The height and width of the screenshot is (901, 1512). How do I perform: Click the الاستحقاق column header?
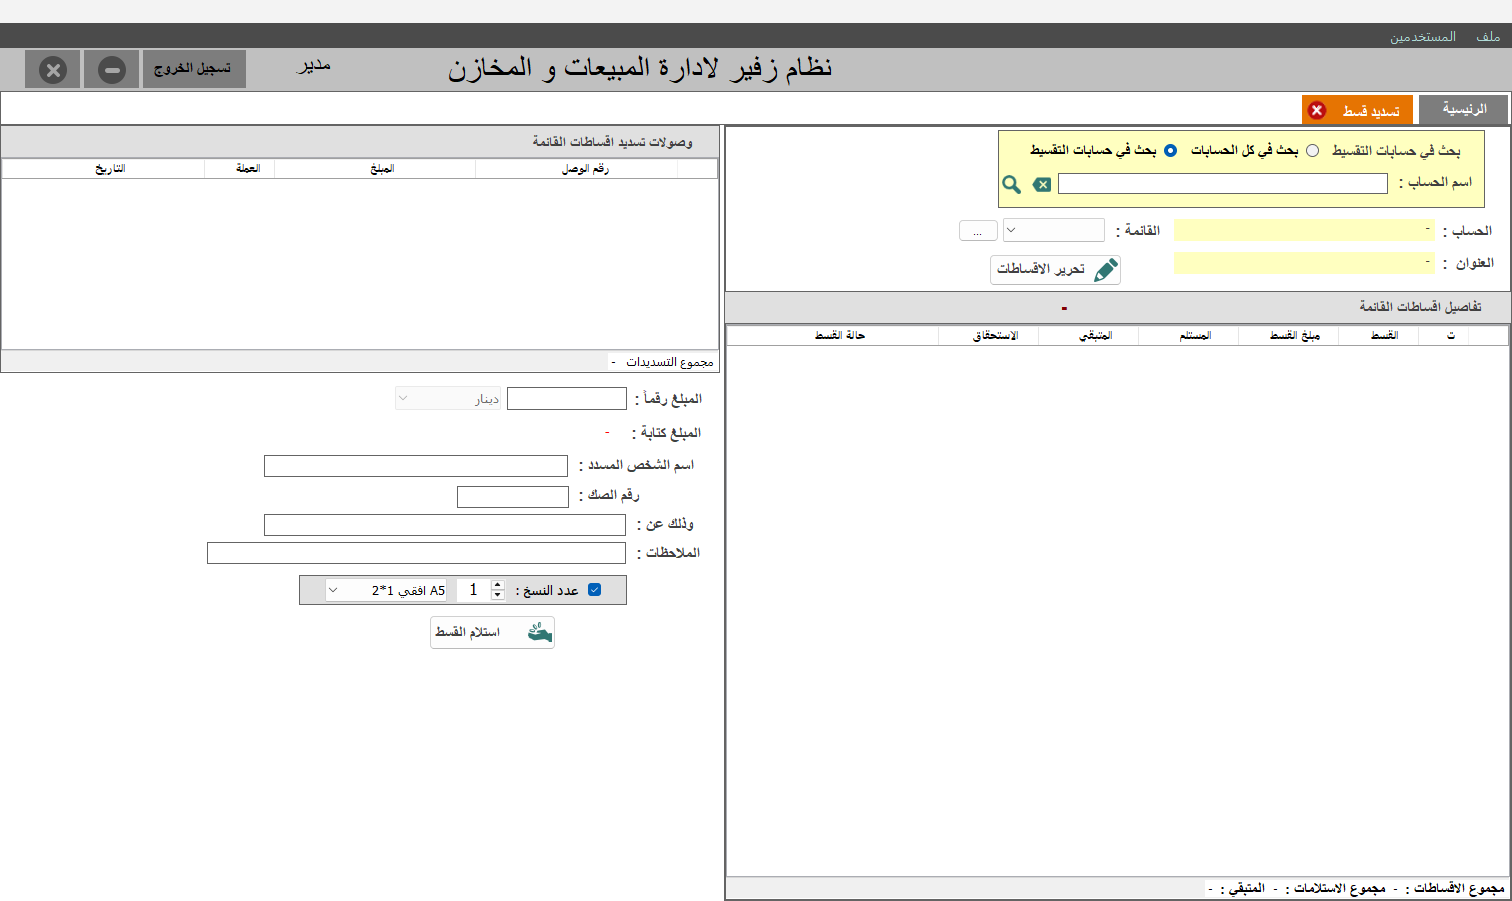(x=995, y=336)
